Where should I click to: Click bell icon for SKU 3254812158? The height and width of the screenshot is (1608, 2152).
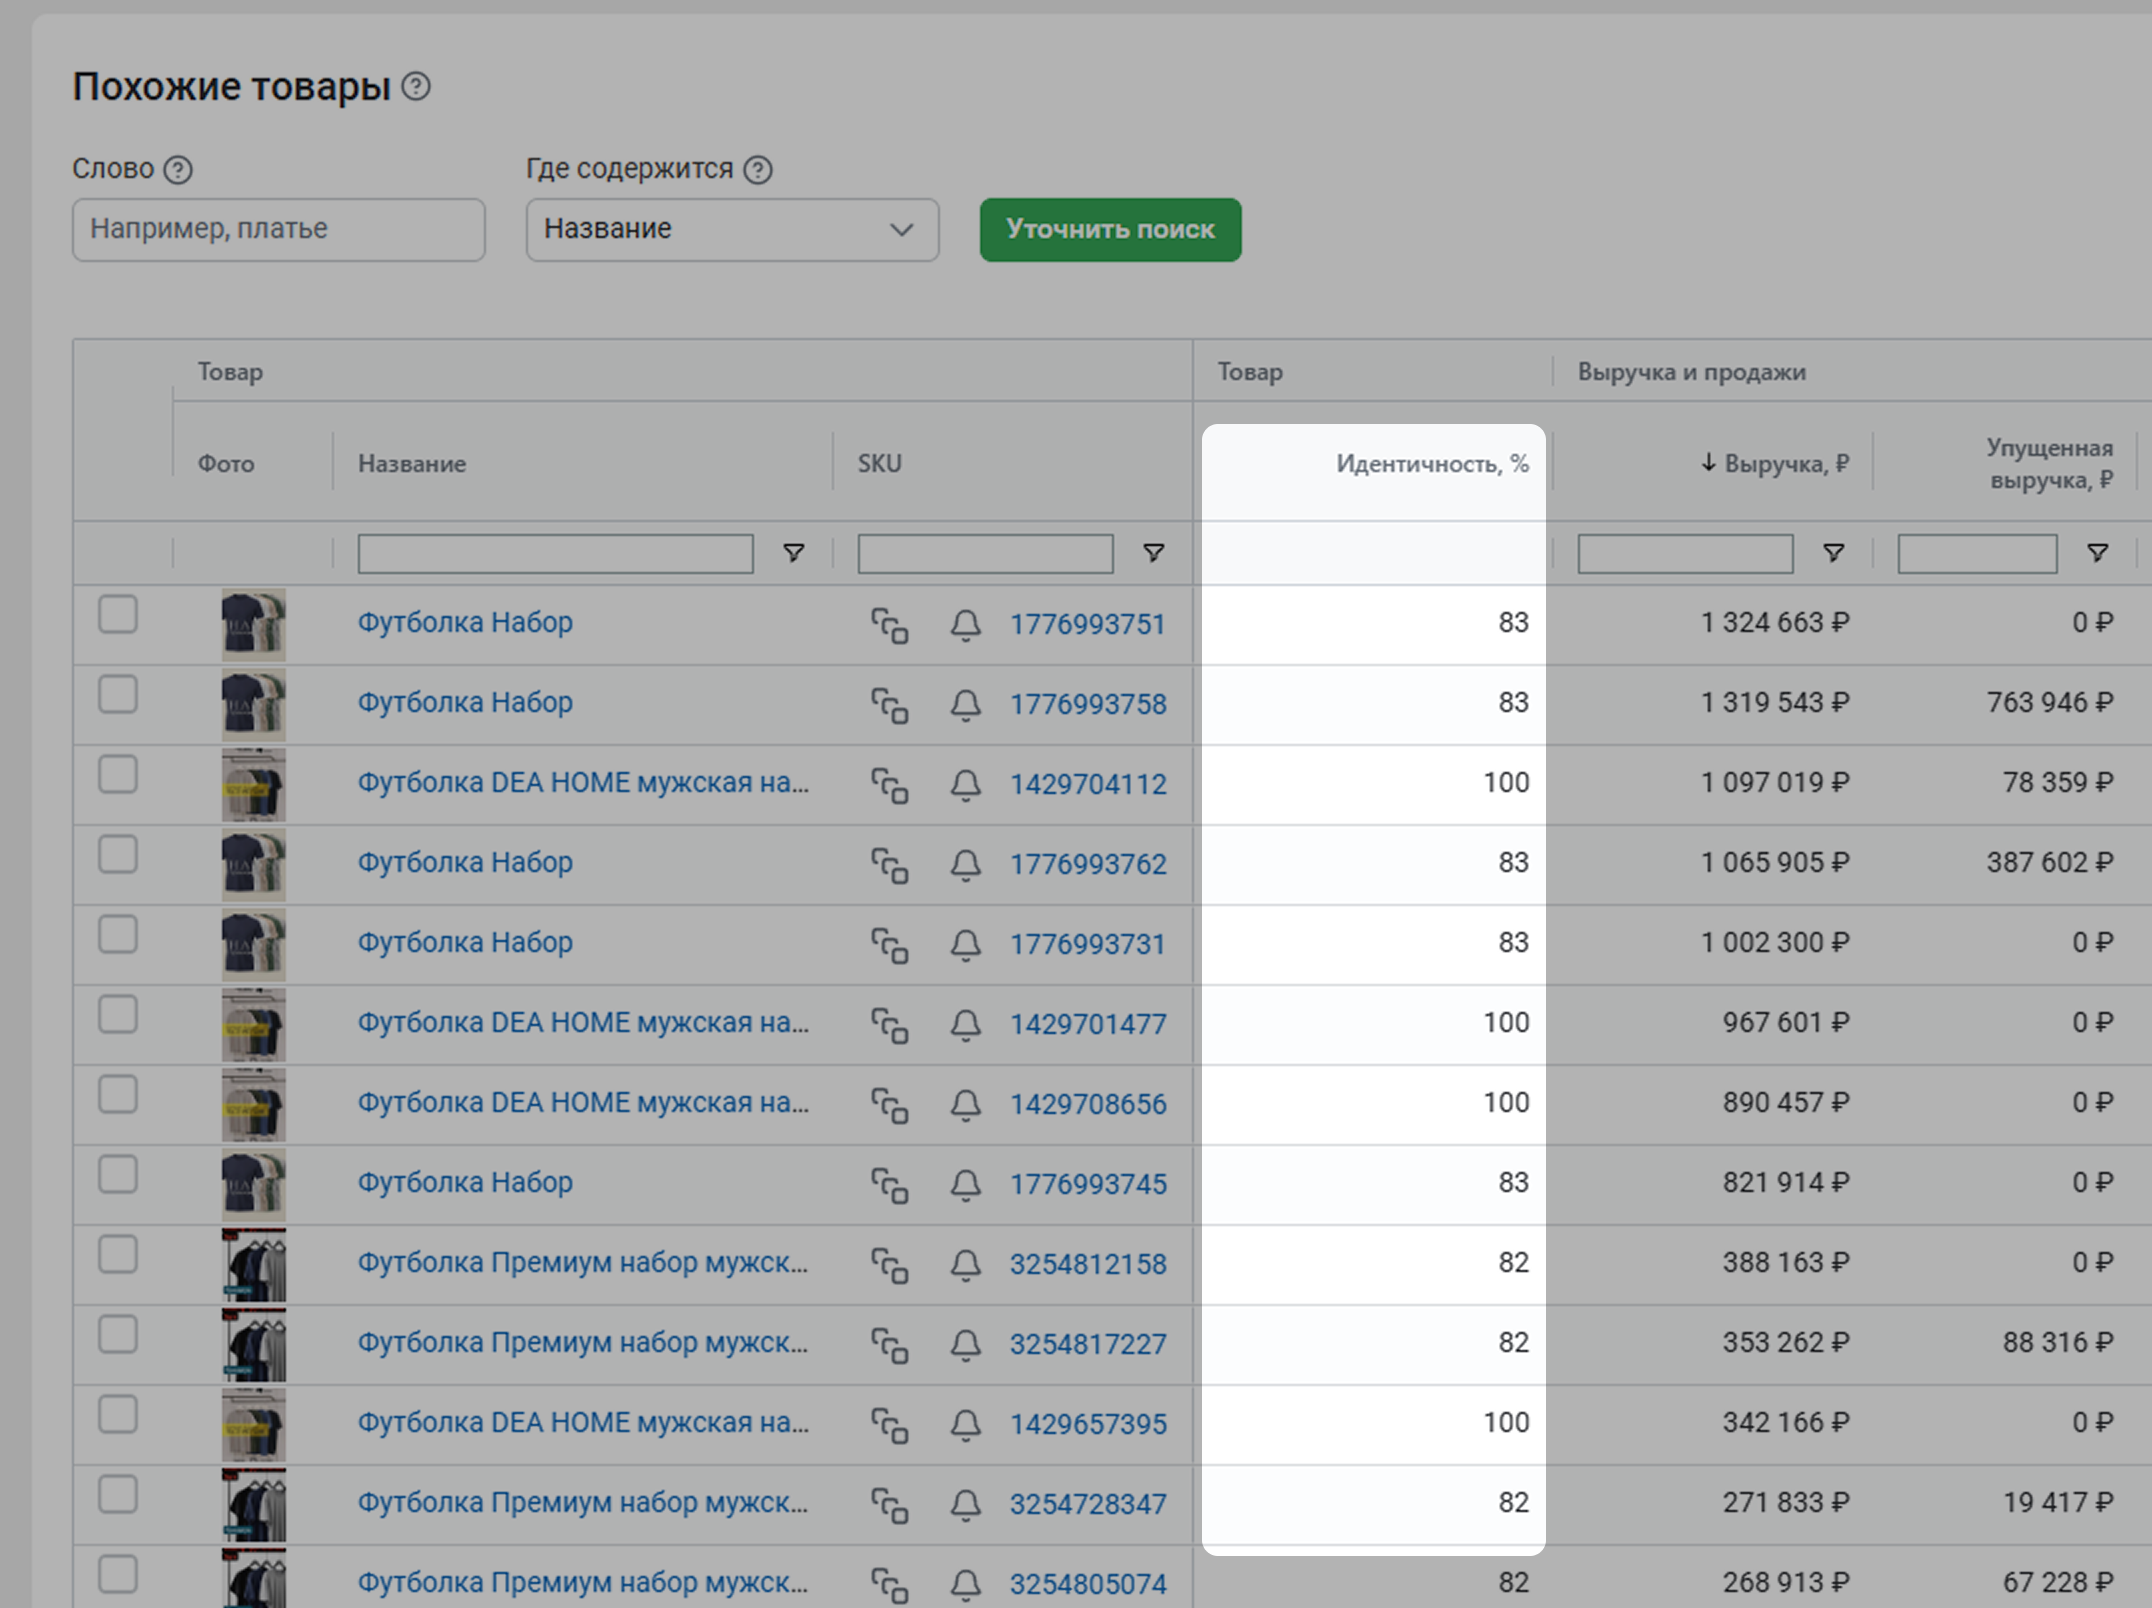965,1265
